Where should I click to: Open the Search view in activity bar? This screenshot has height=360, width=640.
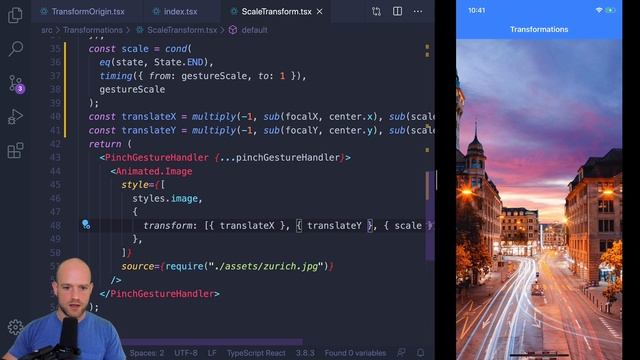[16, 49]
